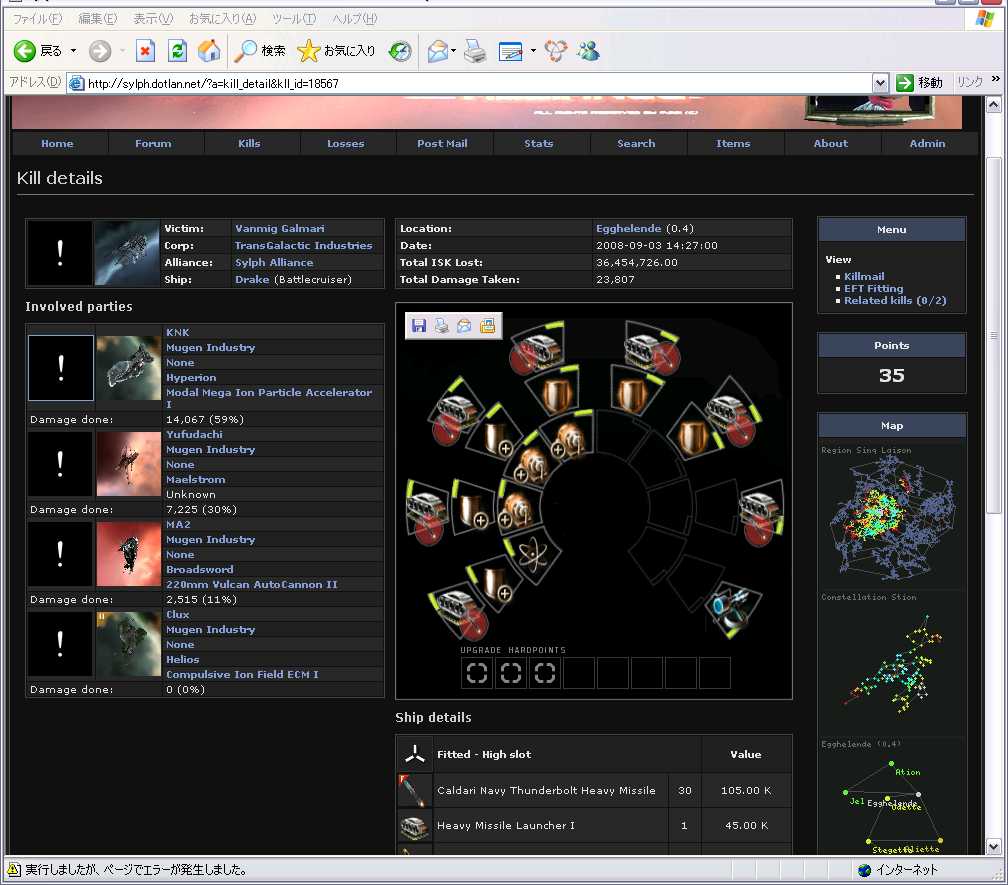Email fitting image via image toolbar envelope
Viewport: 1008px width, 885px height.
[464, 326]
